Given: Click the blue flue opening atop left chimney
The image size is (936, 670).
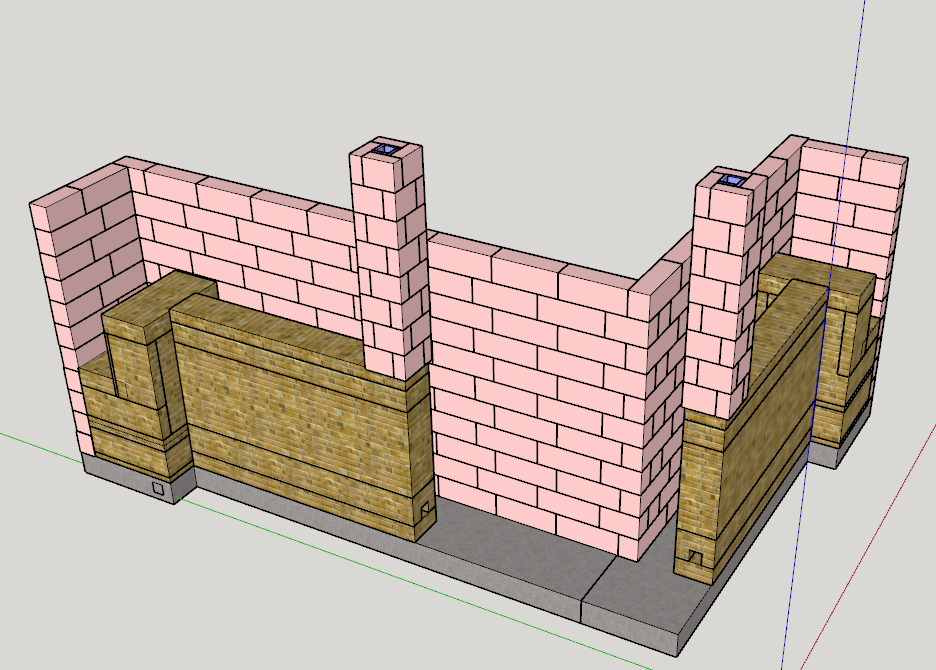Looking at the screenshot, I should tap(385, 151).
